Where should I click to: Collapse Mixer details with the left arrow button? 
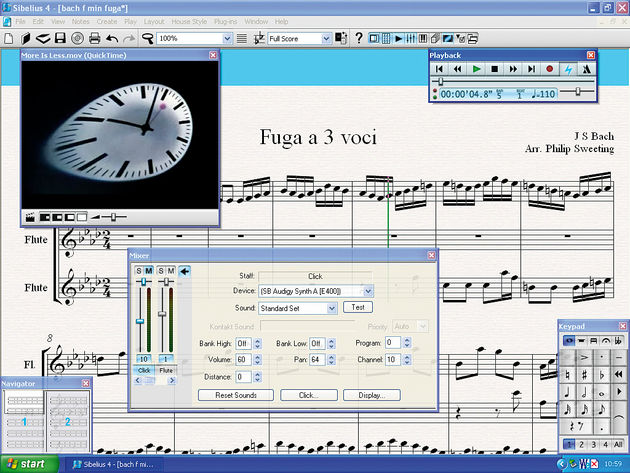click(x=184, y=272)
